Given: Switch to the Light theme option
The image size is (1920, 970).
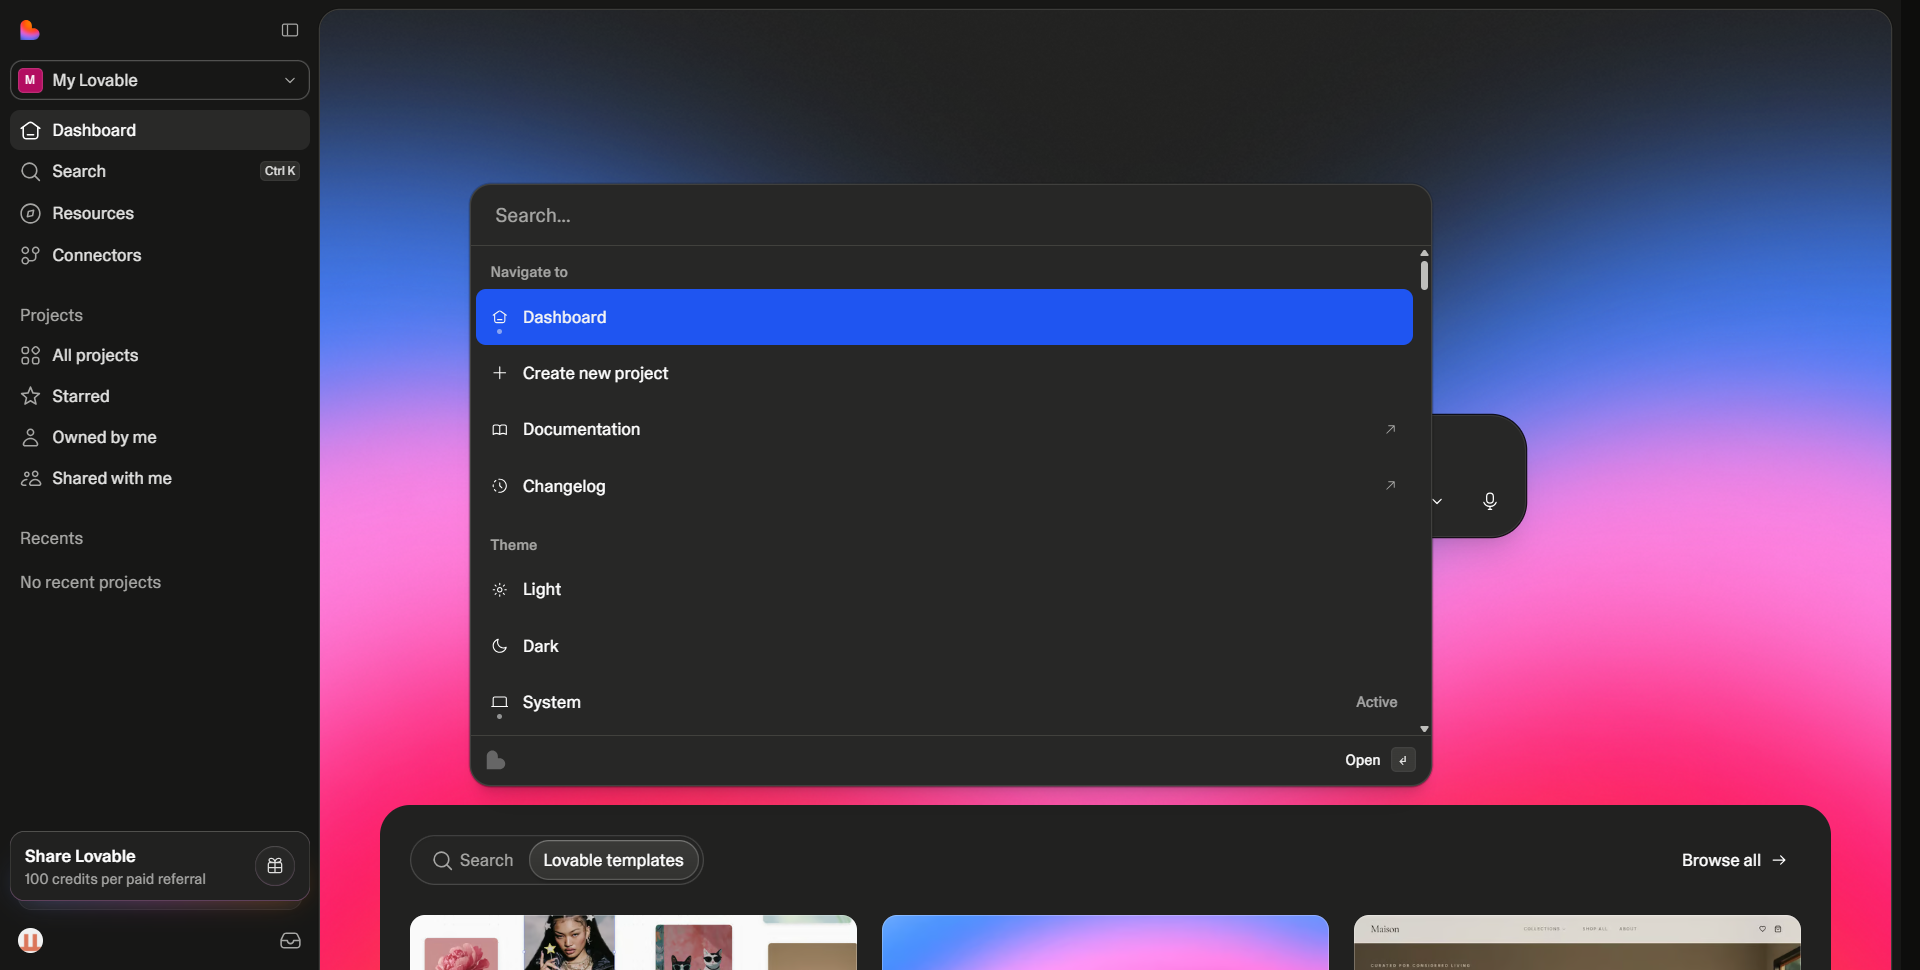Looking at the screenshot, I should 944,589.
